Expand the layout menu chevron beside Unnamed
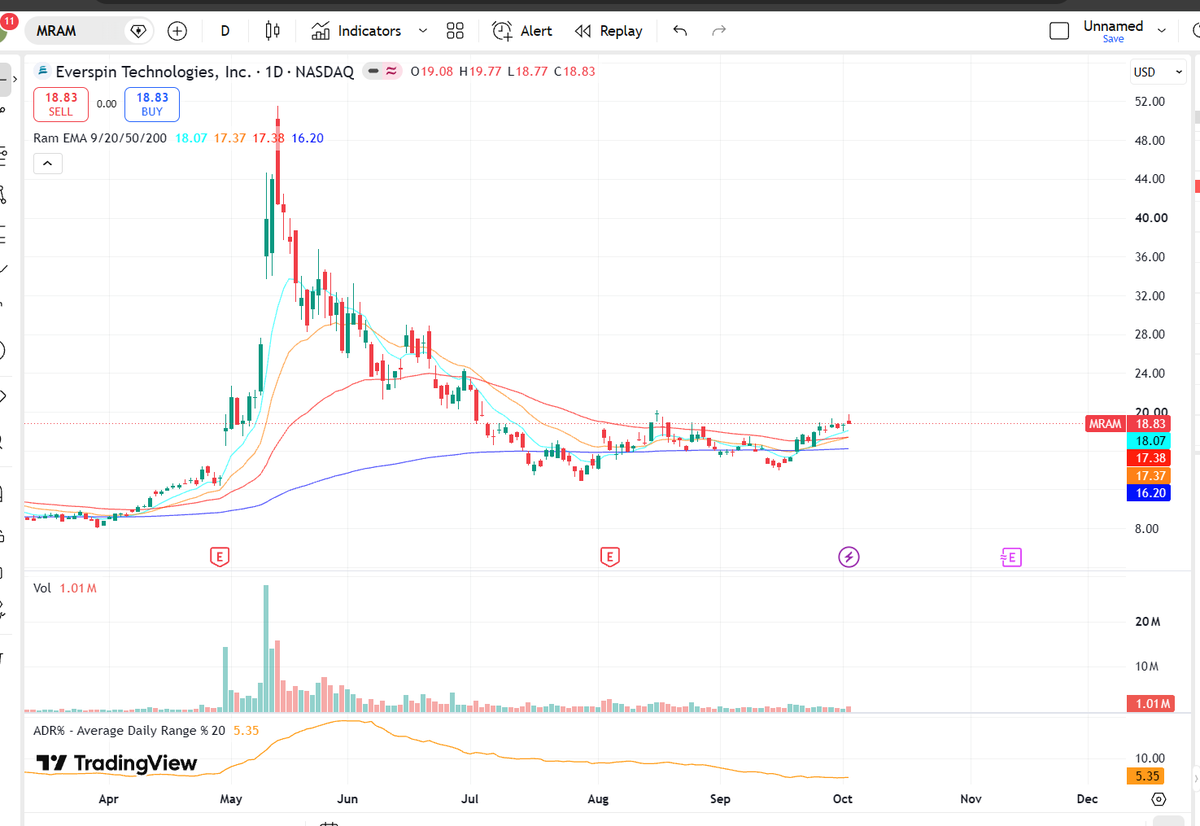Image resolution: width=1200 pixels, height=826 pixels. pos(1162,31)
